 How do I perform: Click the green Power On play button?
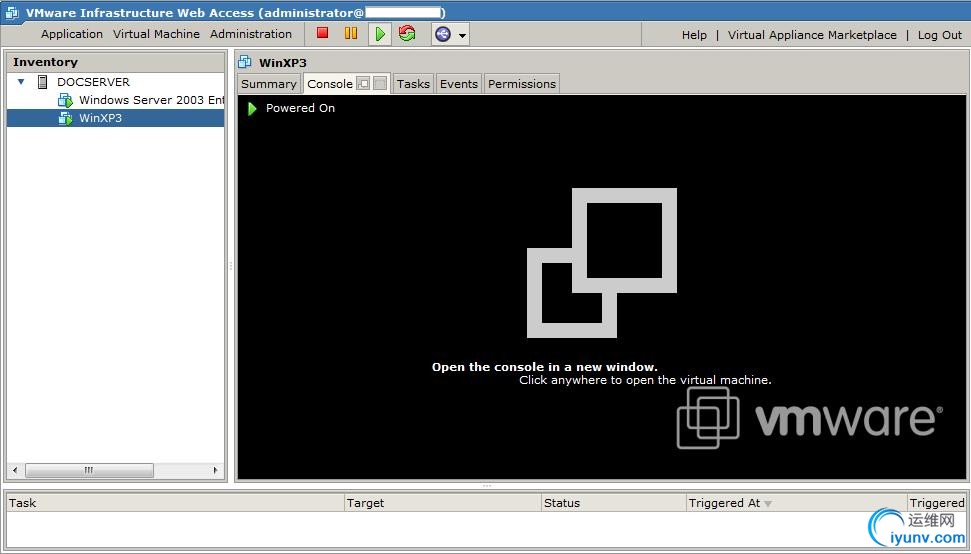(x=380, y=33)
